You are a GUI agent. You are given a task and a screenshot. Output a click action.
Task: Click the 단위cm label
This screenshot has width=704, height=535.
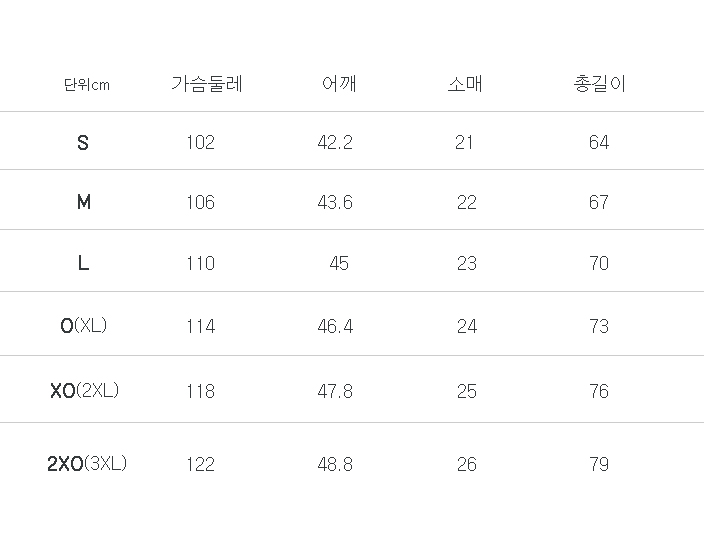pyautogui.click(x=86, y=85)
